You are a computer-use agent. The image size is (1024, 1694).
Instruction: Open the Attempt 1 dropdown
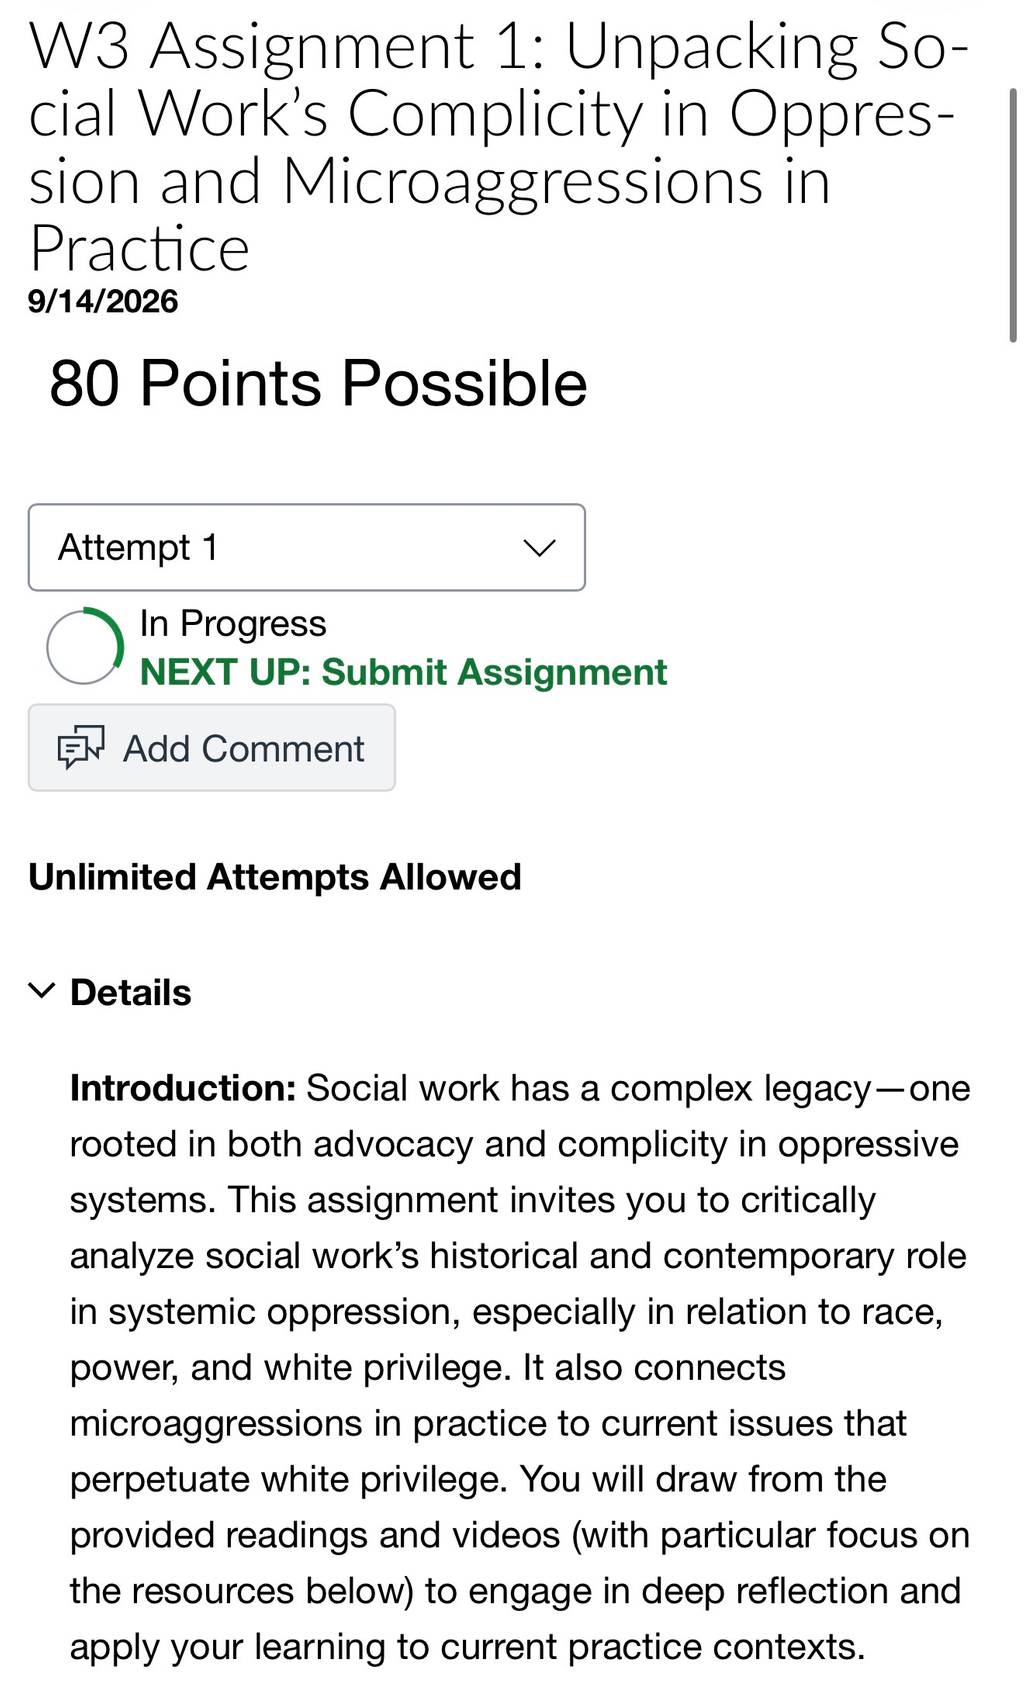(306, 547)
